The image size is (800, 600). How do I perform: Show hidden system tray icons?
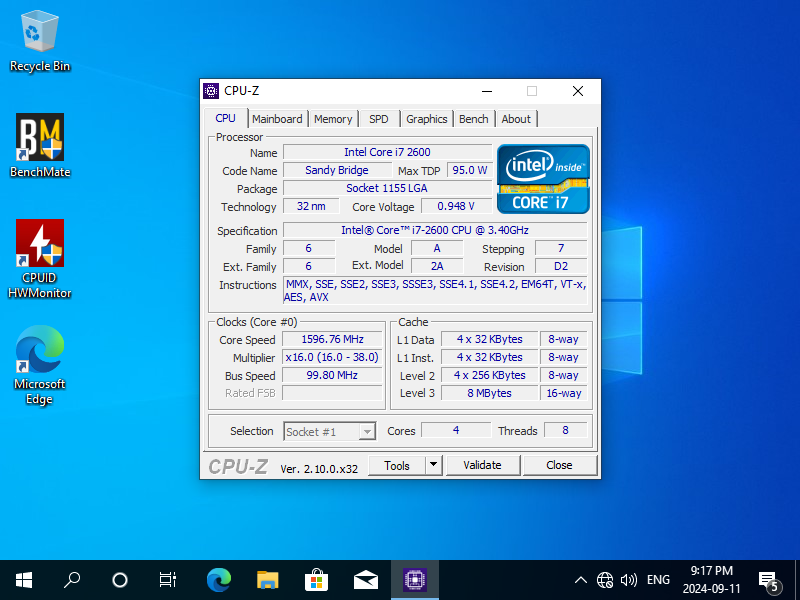(581, 580)
